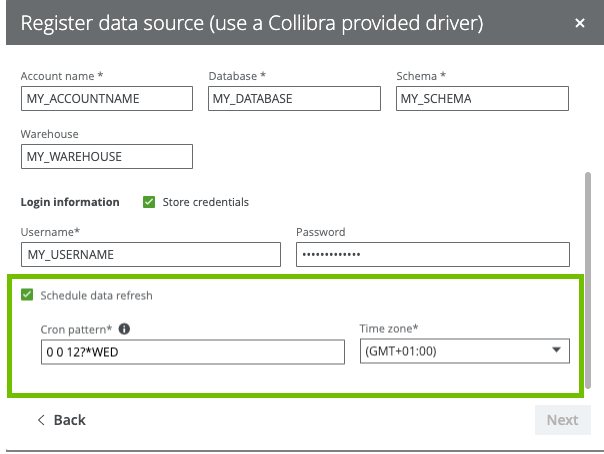Viewport: 604px width, 454px height.
Task: Select the Schema text field
Action: pyautogui.click(x=482, y=98)
